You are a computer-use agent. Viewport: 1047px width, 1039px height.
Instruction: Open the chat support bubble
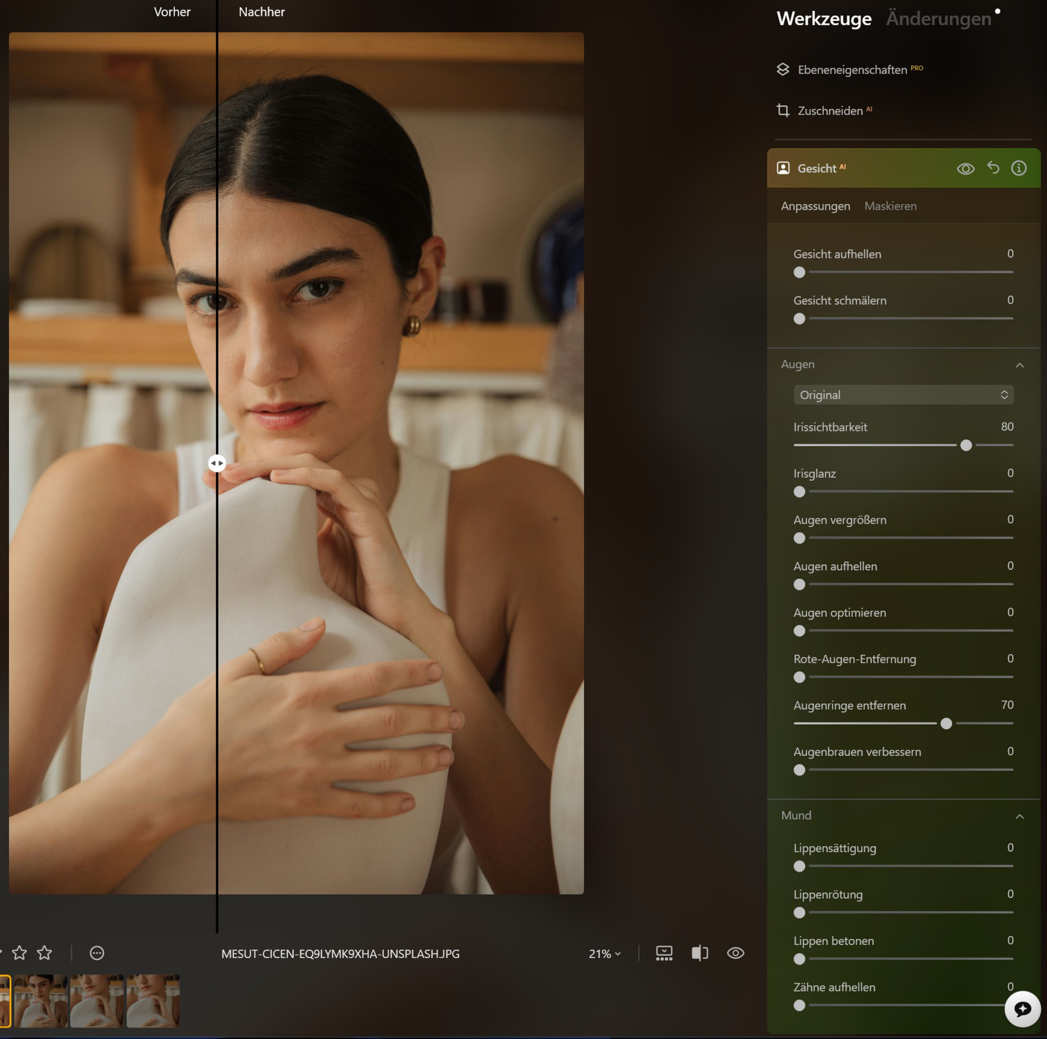[1022, 1009]
